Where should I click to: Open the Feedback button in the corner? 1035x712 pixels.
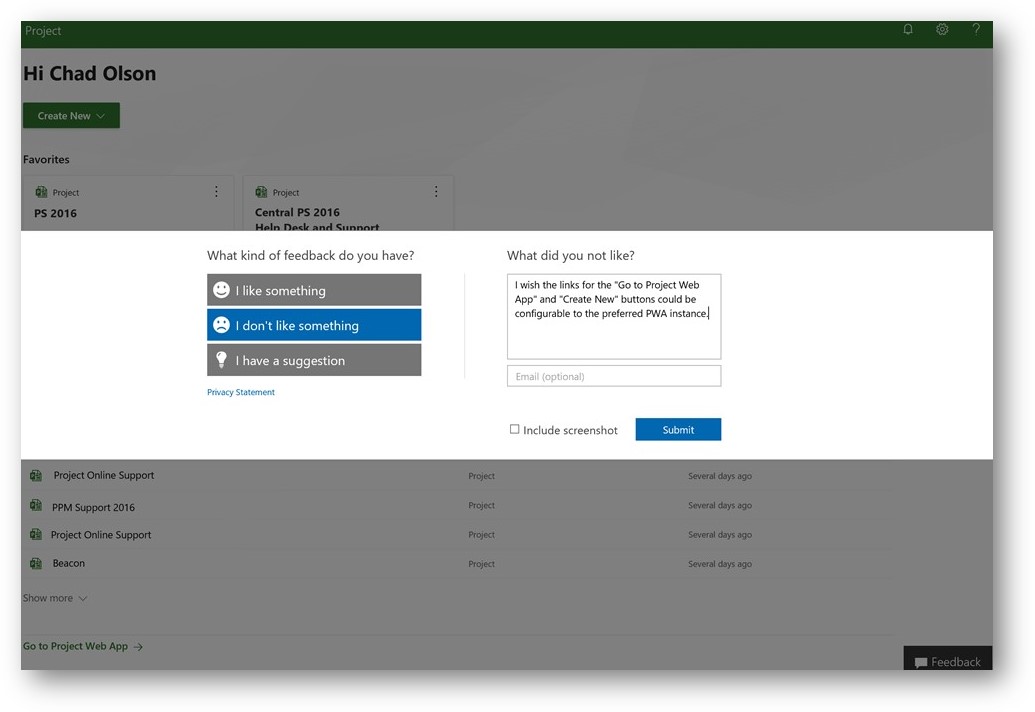[948, 659]
